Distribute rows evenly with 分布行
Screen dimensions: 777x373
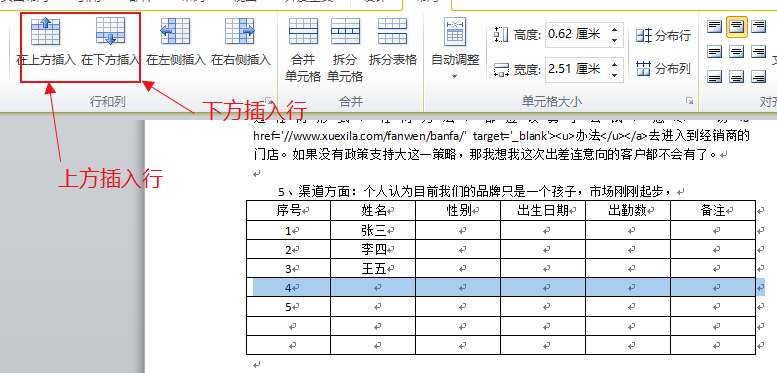point(663,36)
